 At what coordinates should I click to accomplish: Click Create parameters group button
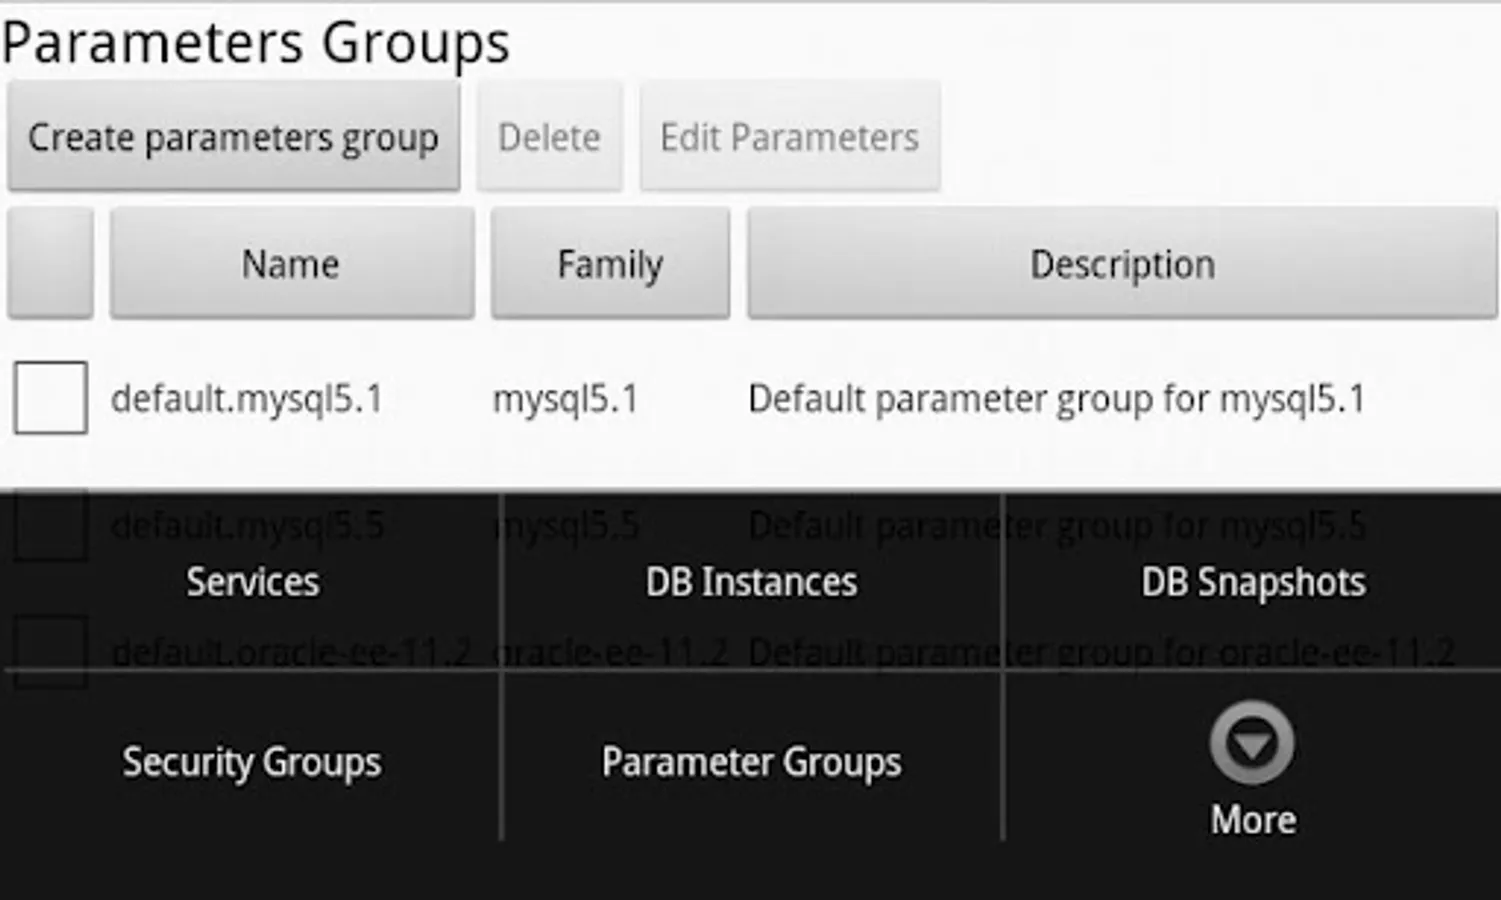coord(233,137)
